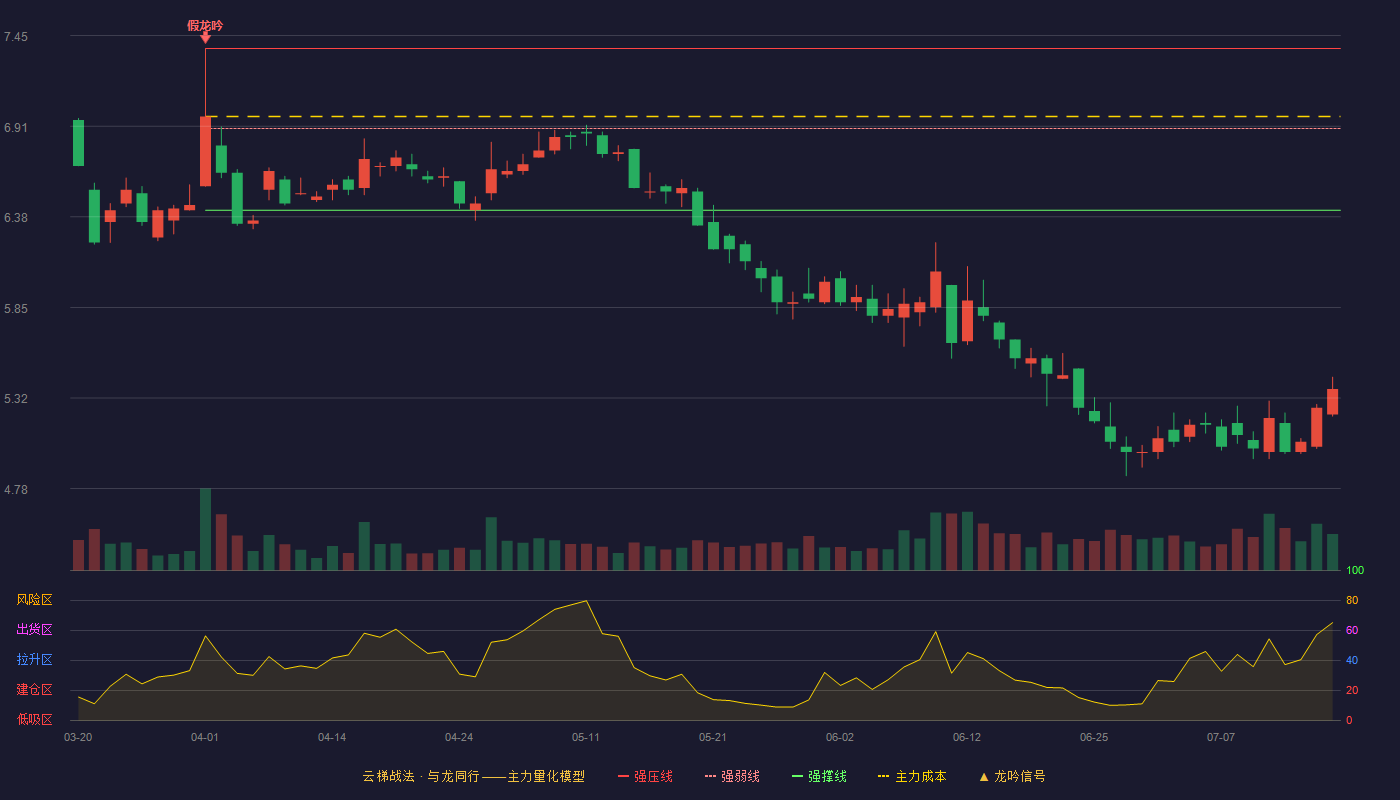Click the 05-21 date on the time axis

click(713, 737)
